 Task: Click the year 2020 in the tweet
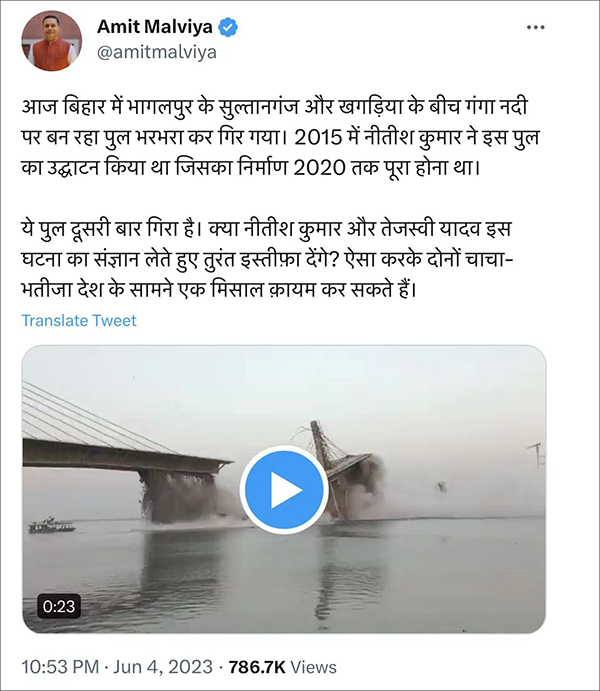click(319, 168)
